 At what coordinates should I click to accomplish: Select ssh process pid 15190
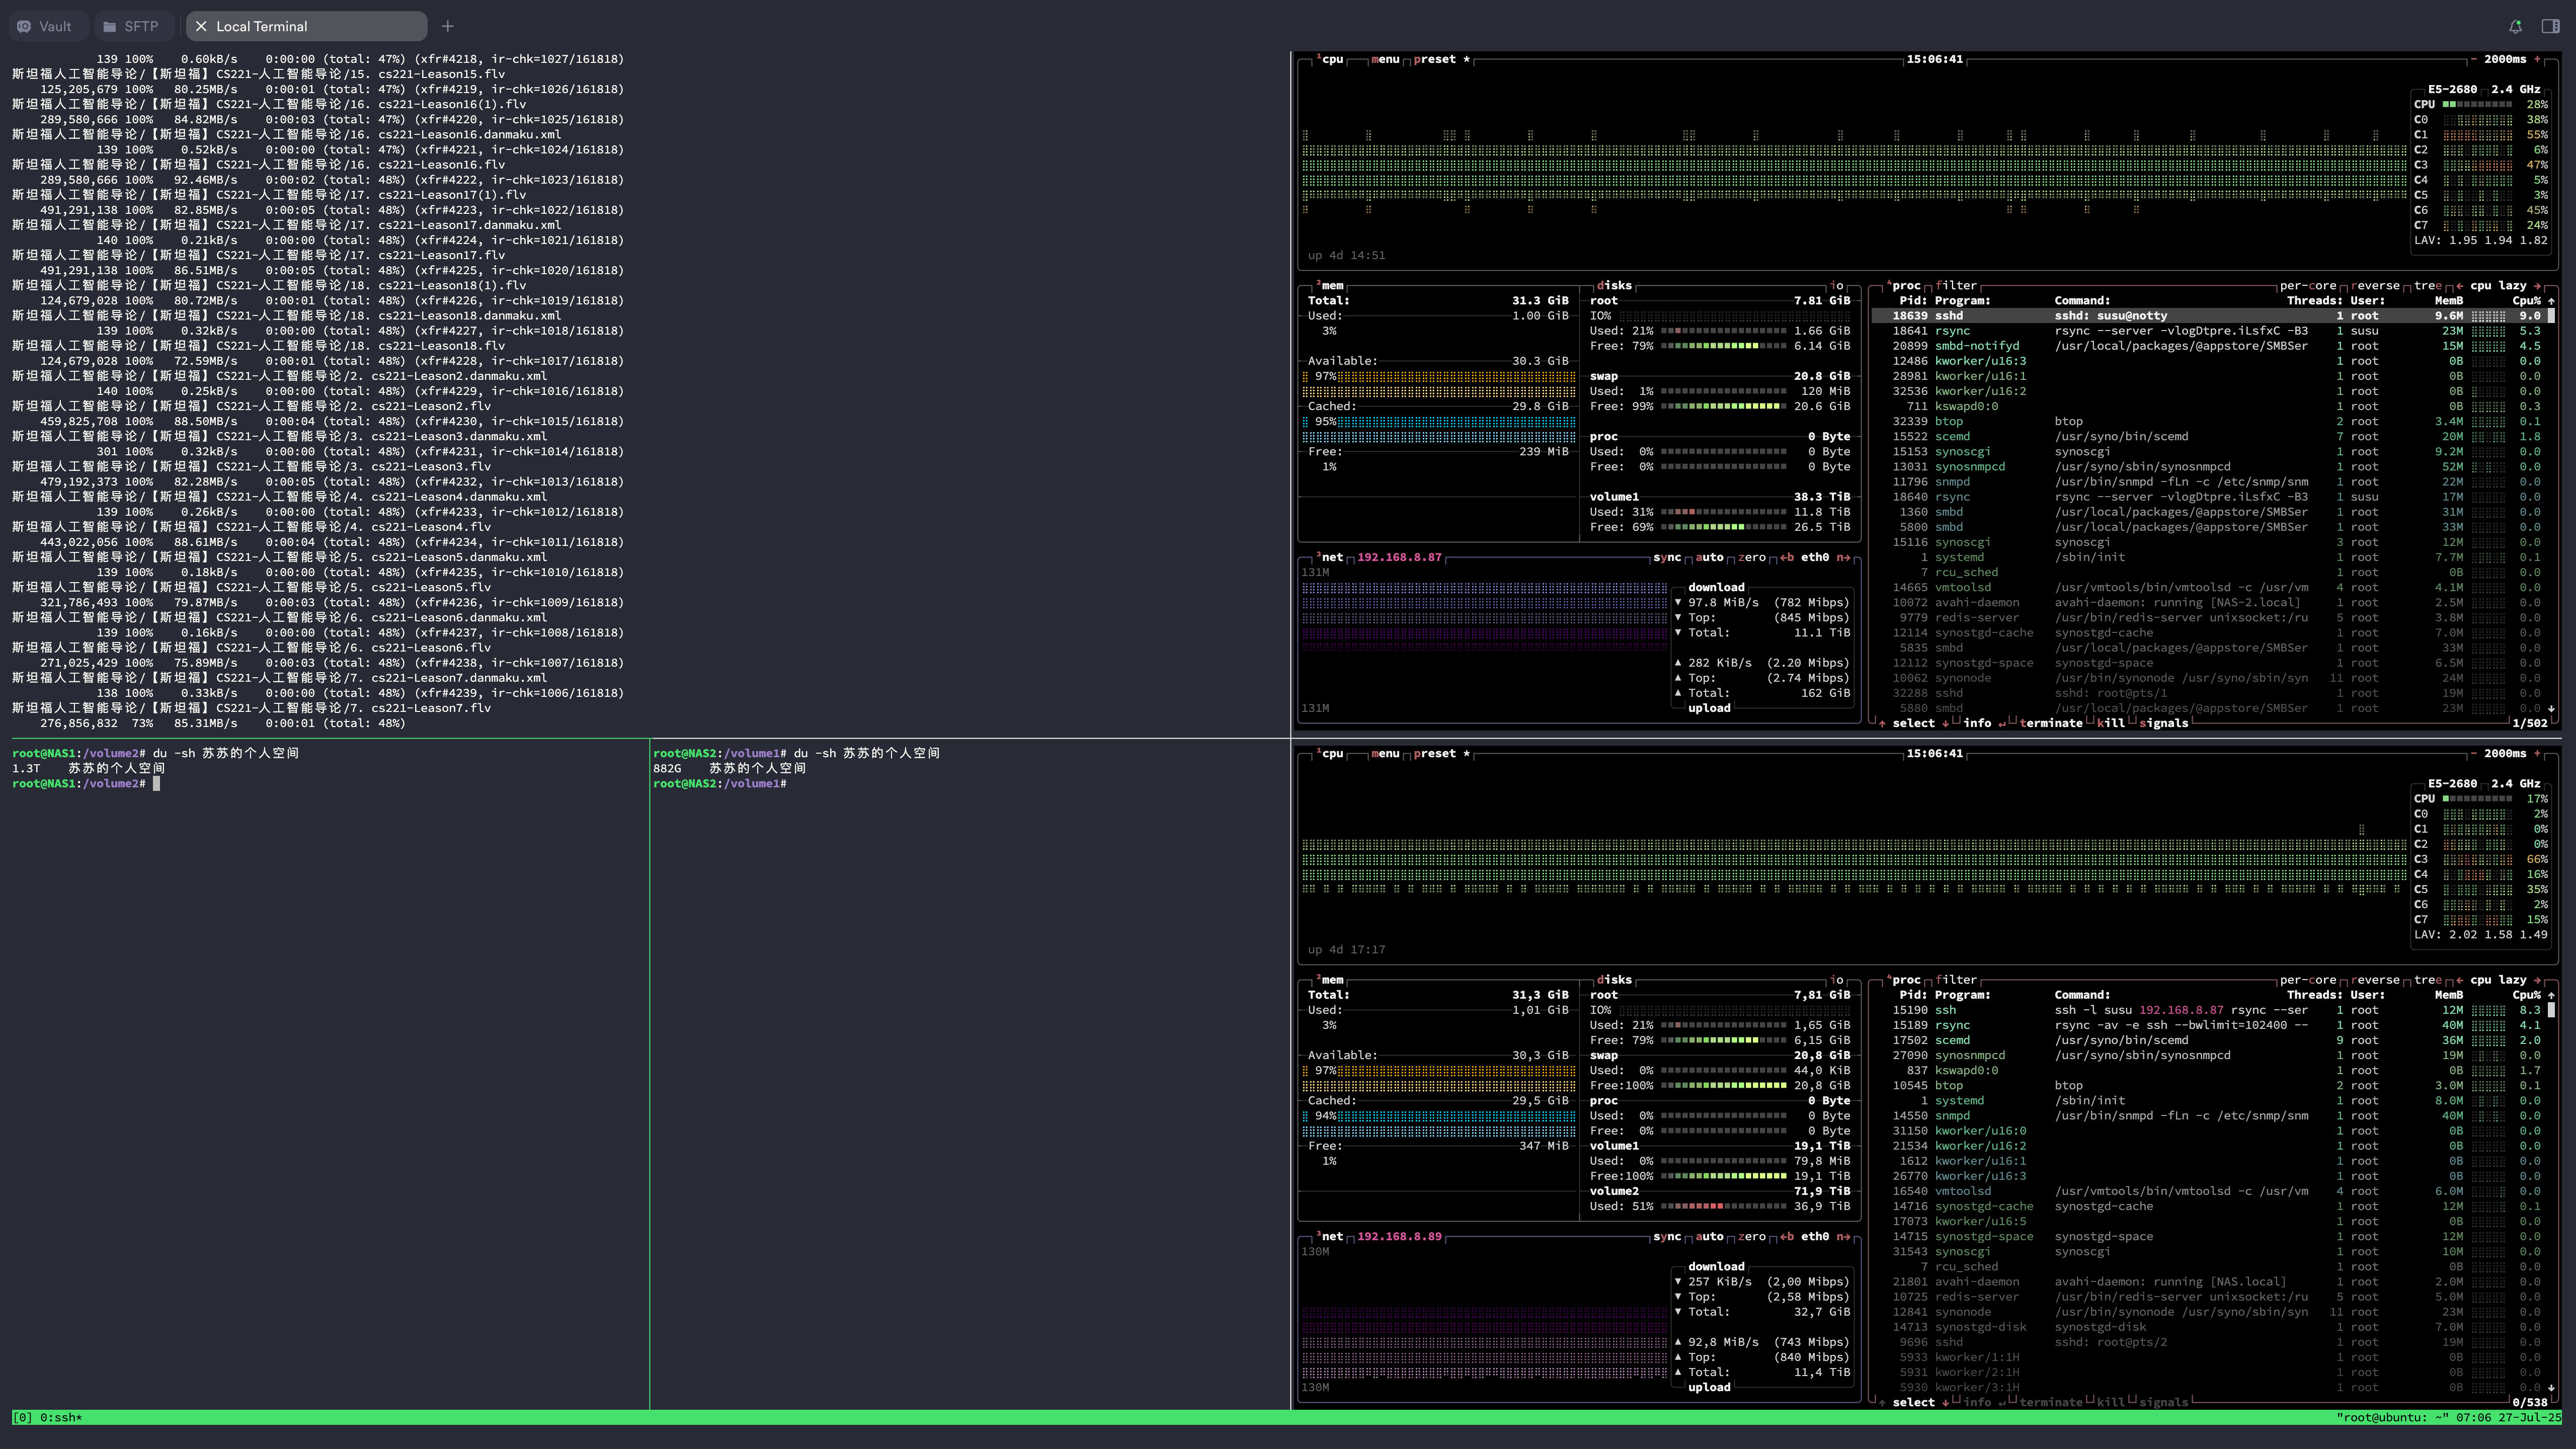coord(2208,1009)
